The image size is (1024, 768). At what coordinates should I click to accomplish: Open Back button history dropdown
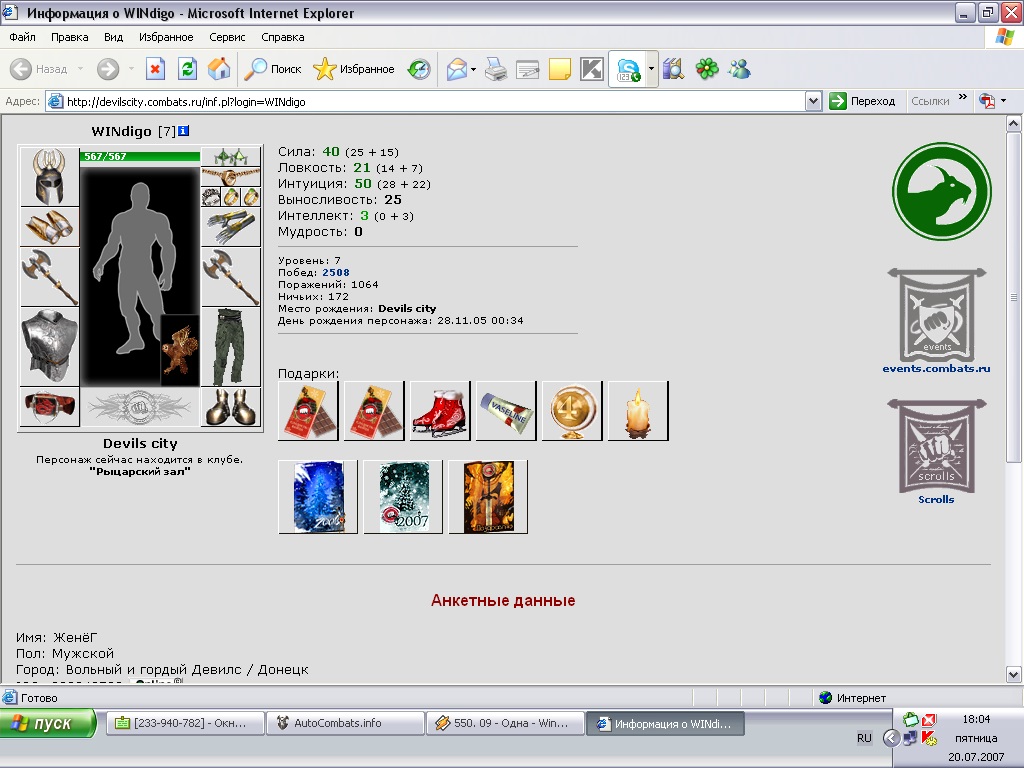pos(80,69)
